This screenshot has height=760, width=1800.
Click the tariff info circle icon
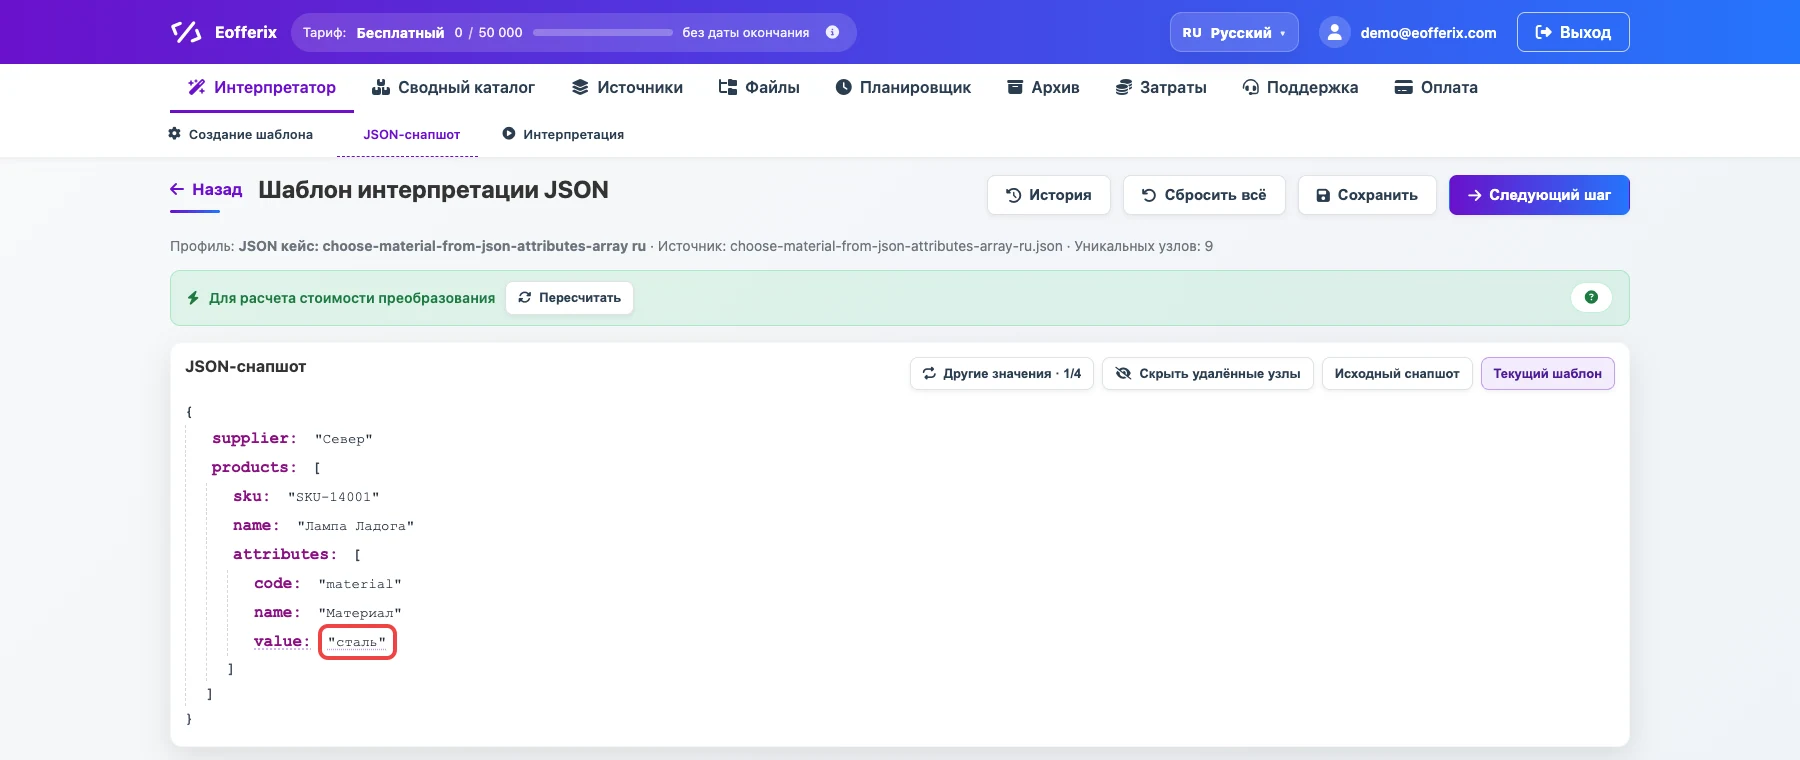click(832, 32)
